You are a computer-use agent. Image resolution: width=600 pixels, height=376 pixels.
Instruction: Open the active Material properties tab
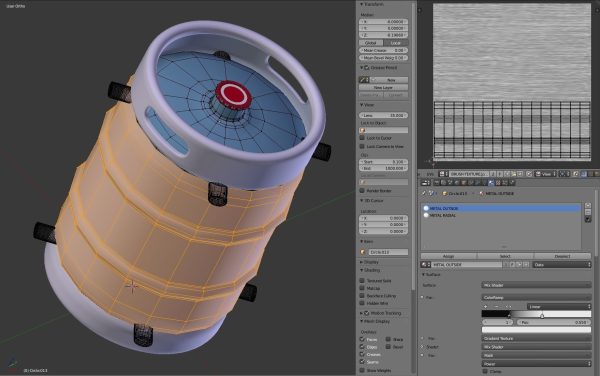(x=491, y=183)
